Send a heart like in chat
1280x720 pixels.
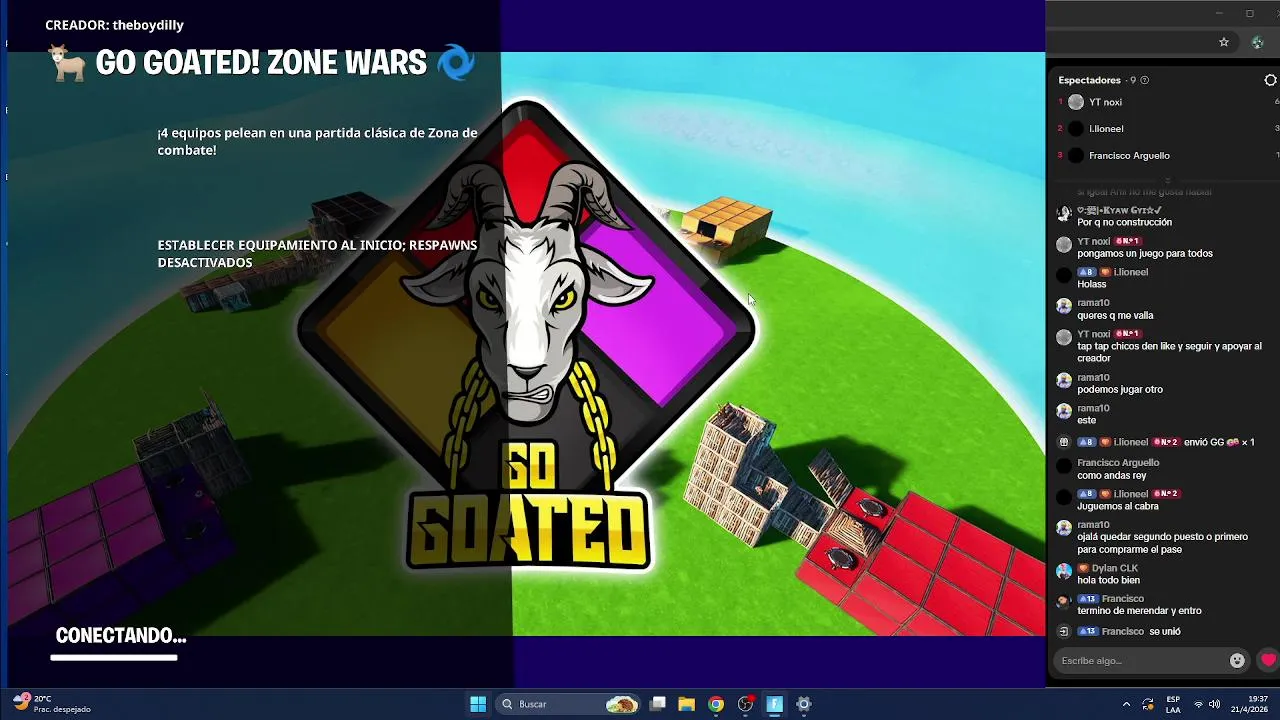(1269, 660)
